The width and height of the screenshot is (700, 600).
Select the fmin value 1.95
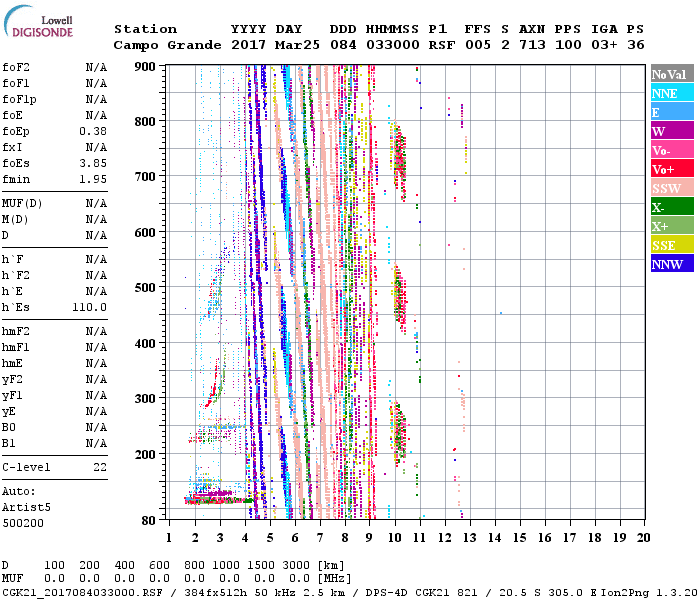[93, 179]
